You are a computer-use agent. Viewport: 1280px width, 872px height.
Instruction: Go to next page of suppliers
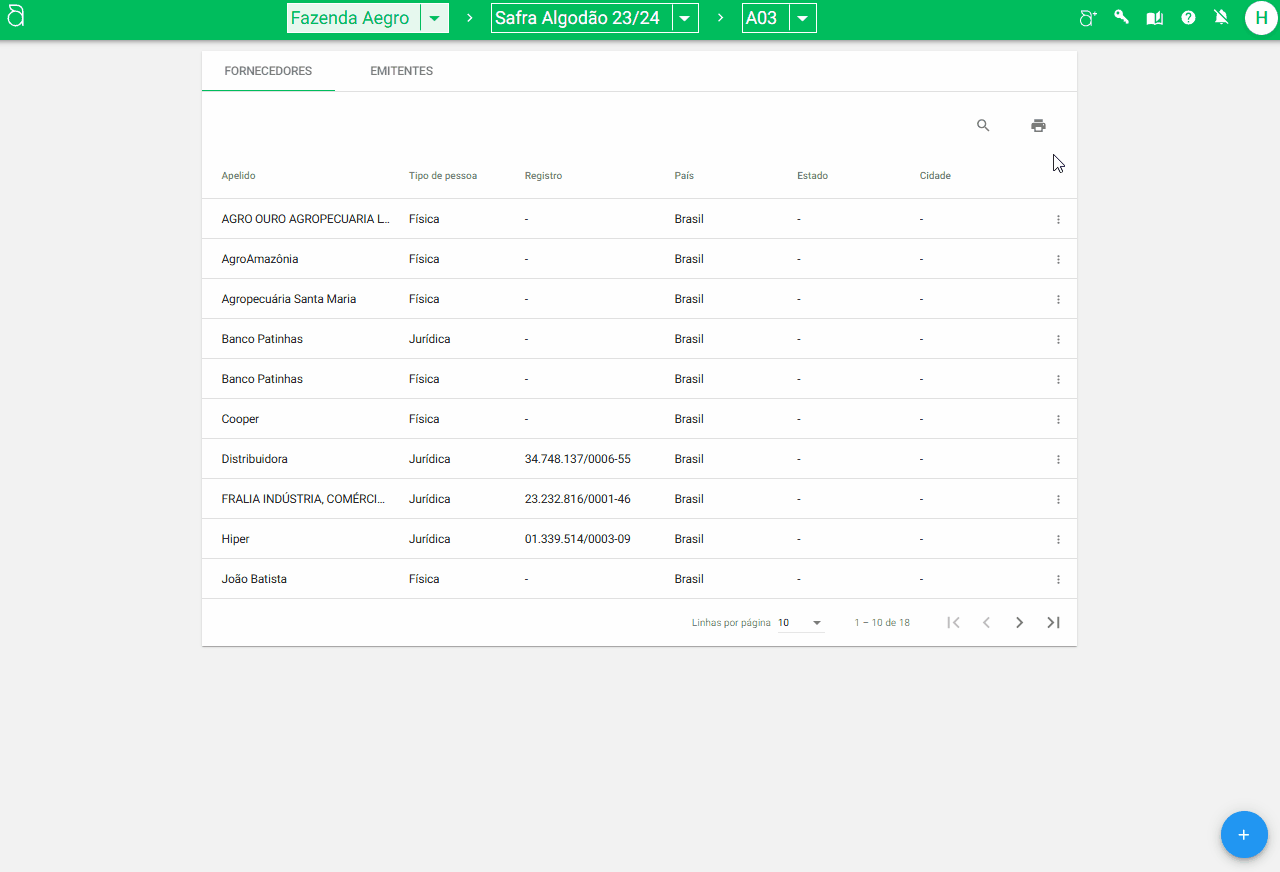click(1019, 622)
